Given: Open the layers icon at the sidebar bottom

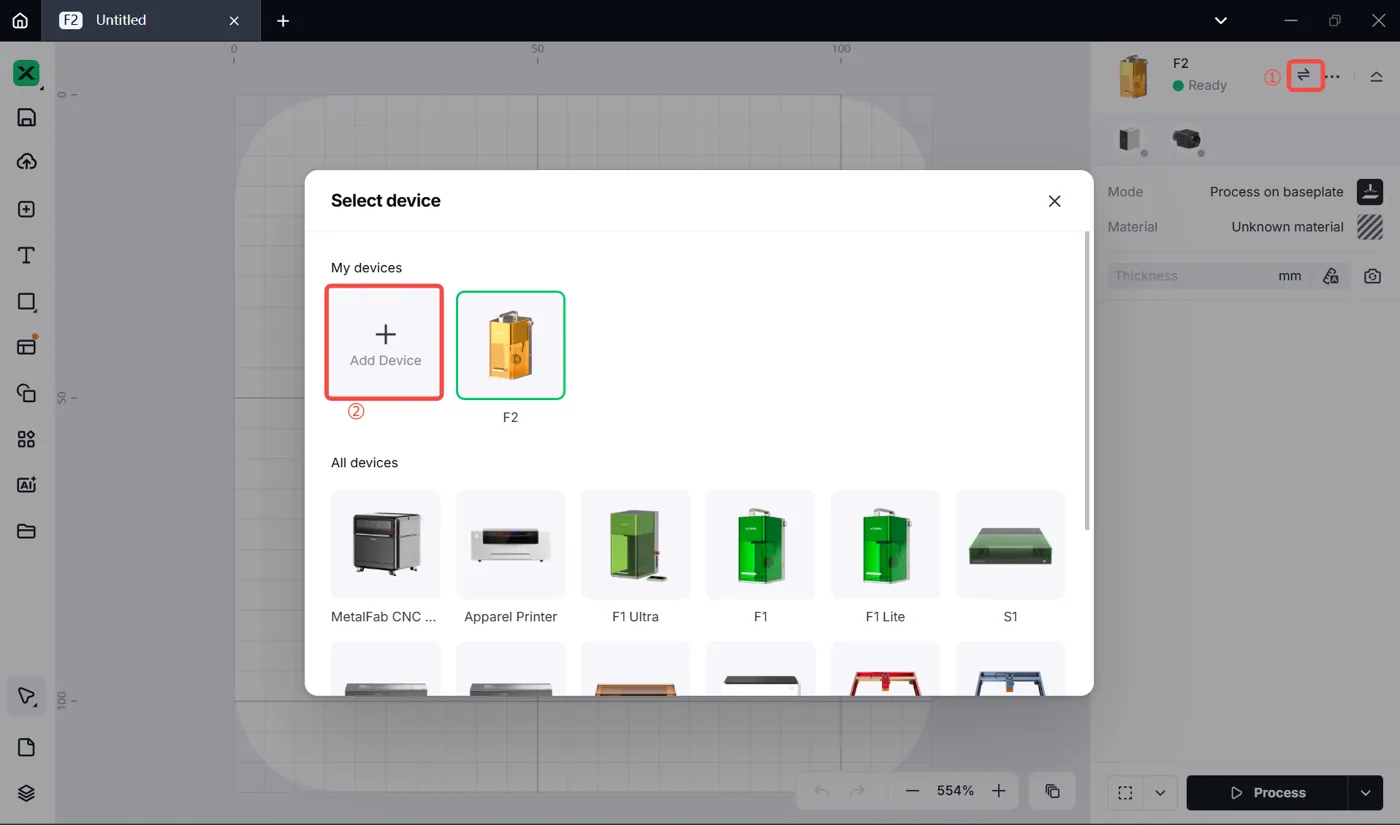Looking at the screenshot, I should 27,793.
